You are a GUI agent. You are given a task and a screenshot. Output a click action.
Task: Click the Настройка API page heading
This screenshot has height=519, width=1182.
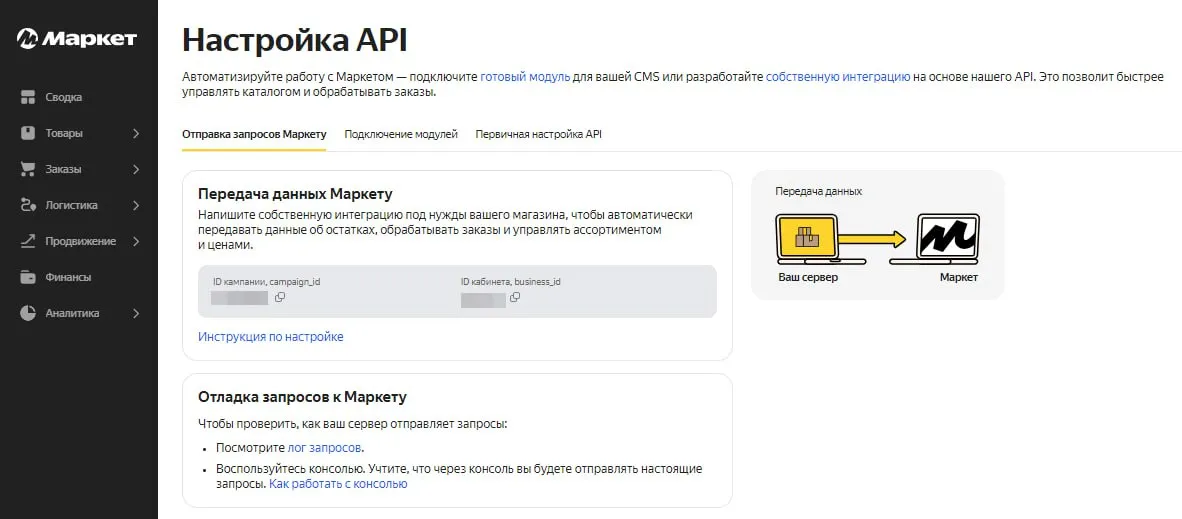(x=295, y=40)
